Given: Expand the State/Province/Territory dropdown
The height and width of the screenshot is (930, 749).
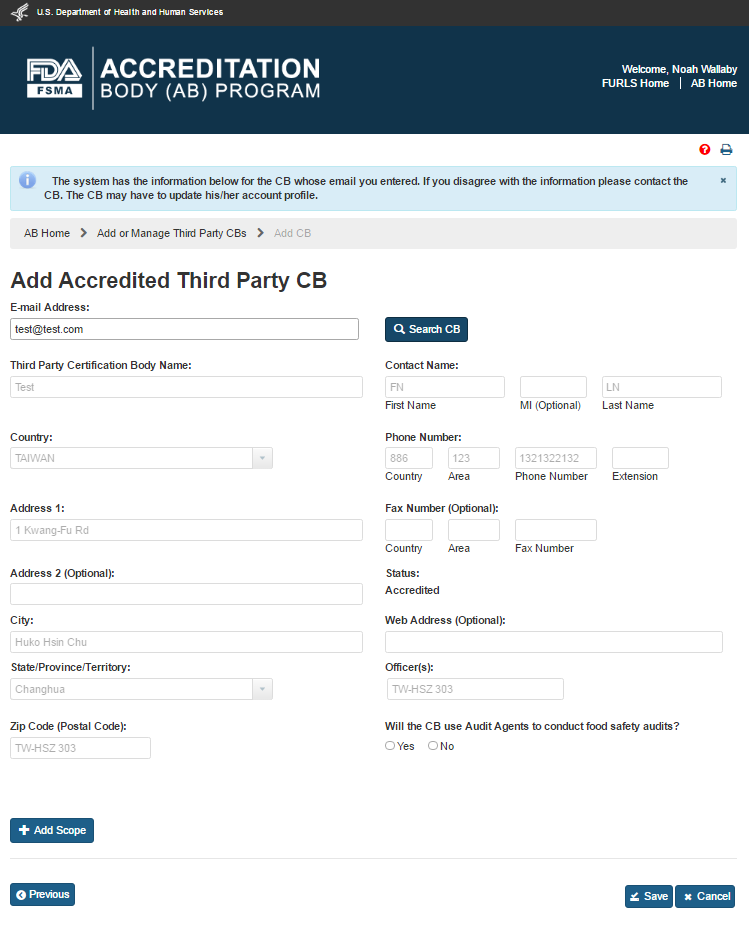Looking at the screenshot, I should [x=261, y=689].
